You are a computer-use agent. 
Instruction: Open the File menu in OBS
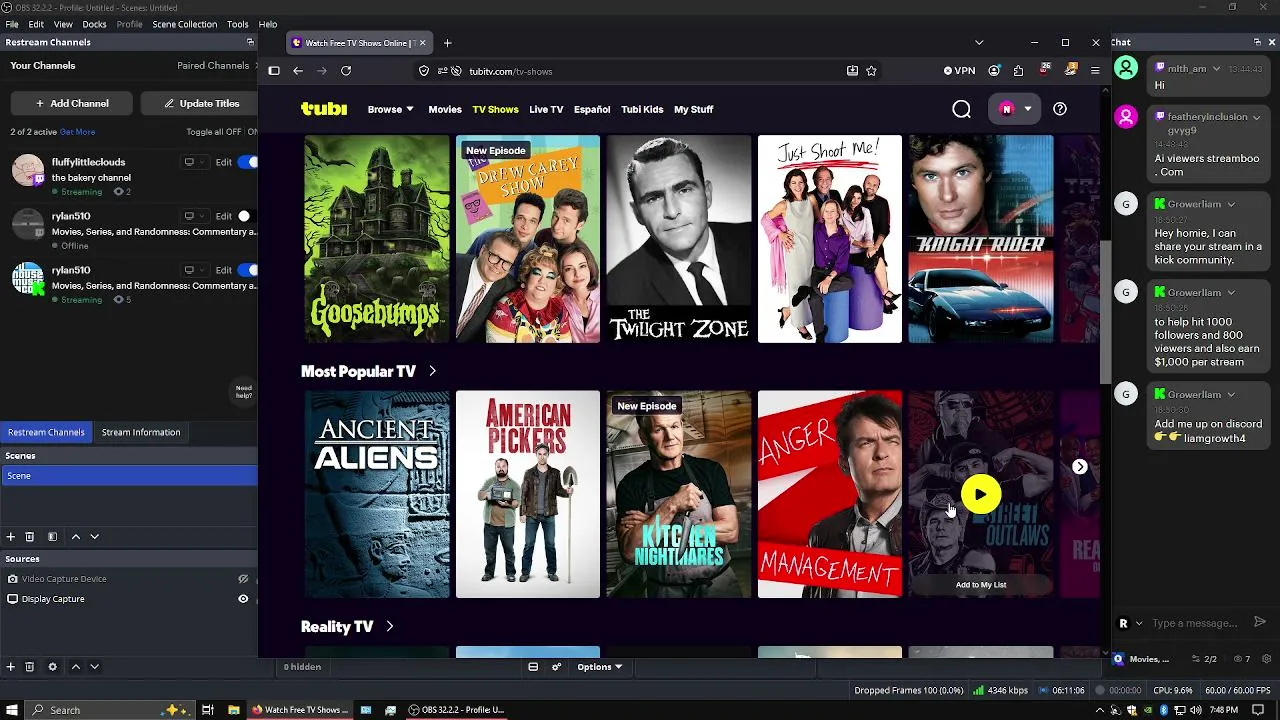[x=12, y=24]
